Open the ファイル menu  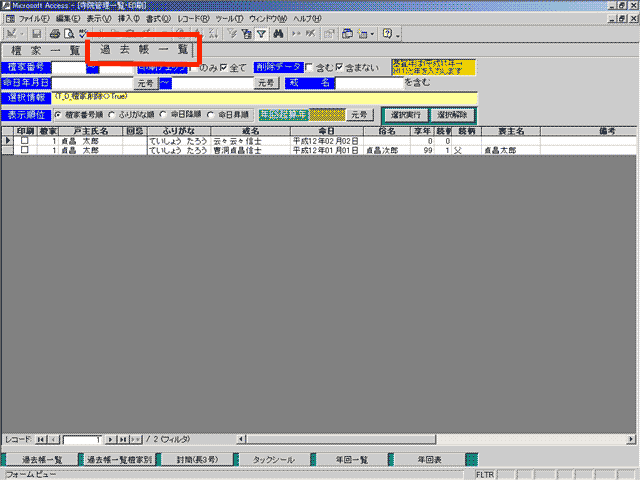[x=32, y=19]
